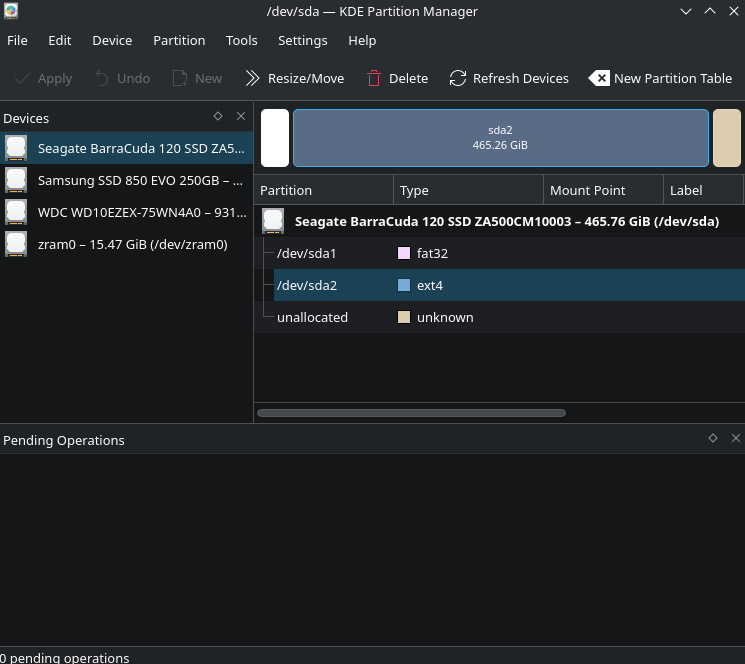Click the Delete label
The height and width of the screenshot is (664, 745).
[x=409, y=78]
